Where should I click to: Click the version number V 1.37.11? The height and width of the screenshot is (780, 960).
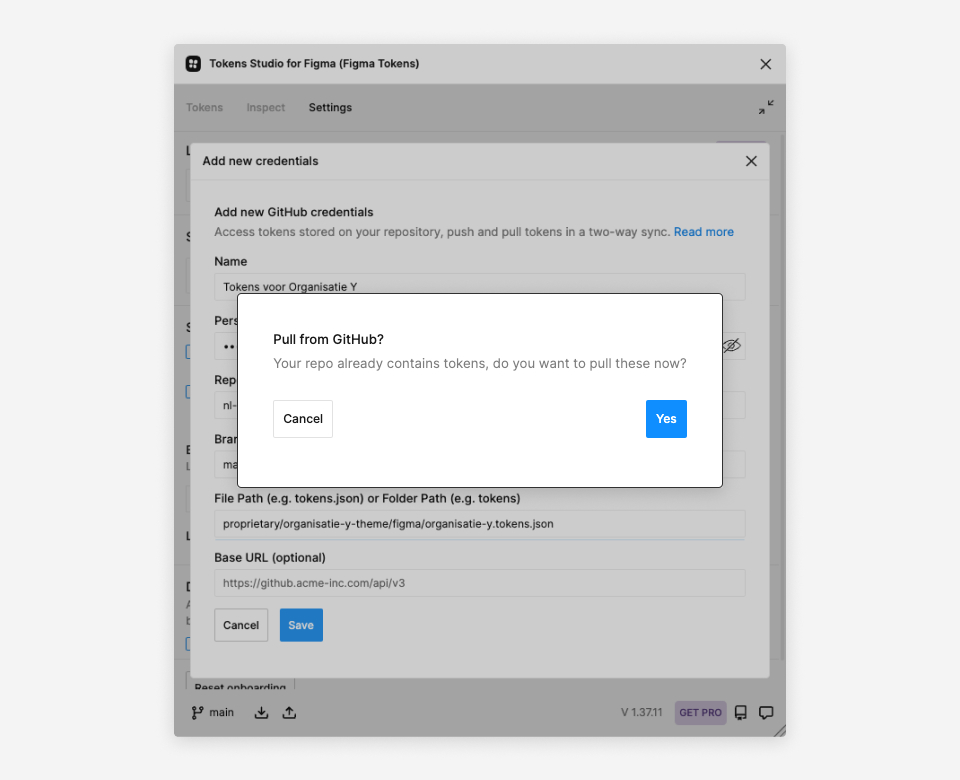tap(642, 713)
